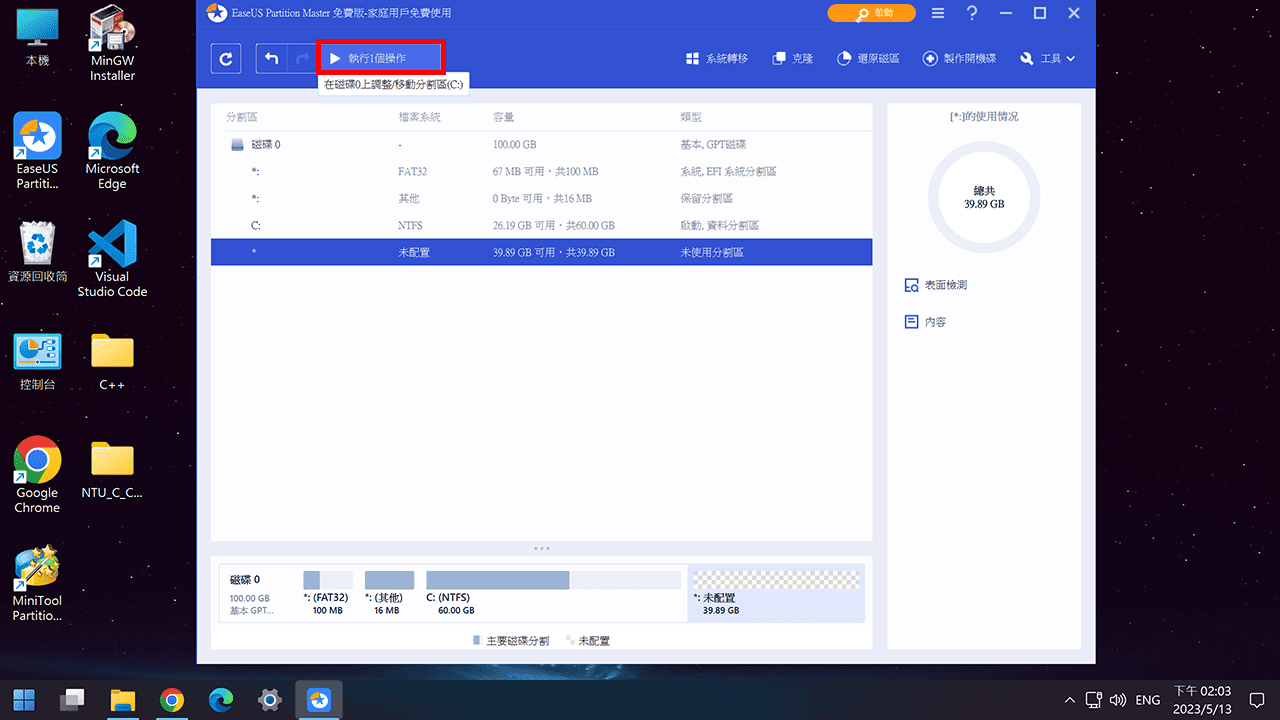
Task: Open the 工具 tools dropdown
Action: (1047, 58)
